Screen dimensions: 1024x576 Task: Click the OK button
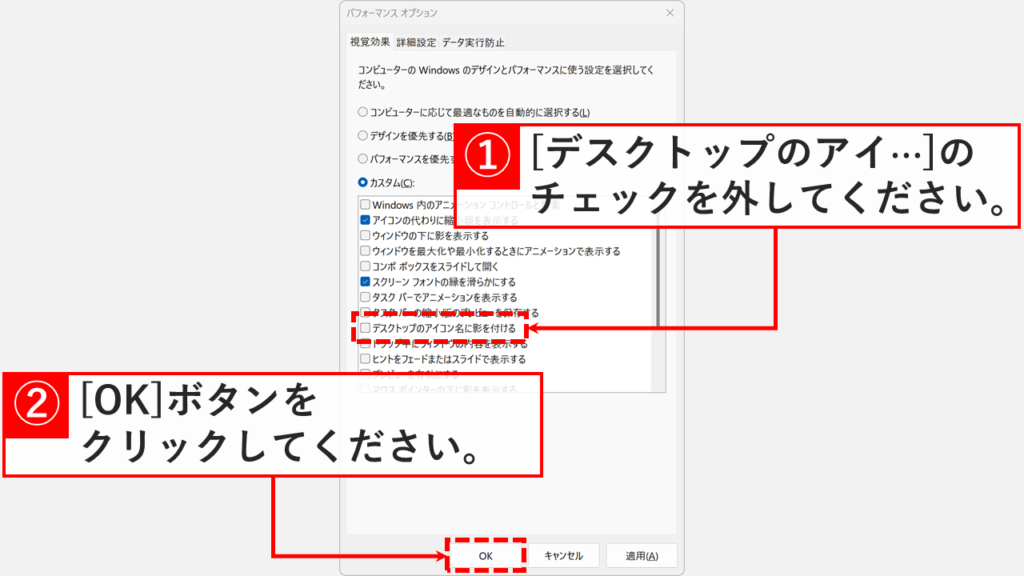pyautogui.click(x=487, y=555)
